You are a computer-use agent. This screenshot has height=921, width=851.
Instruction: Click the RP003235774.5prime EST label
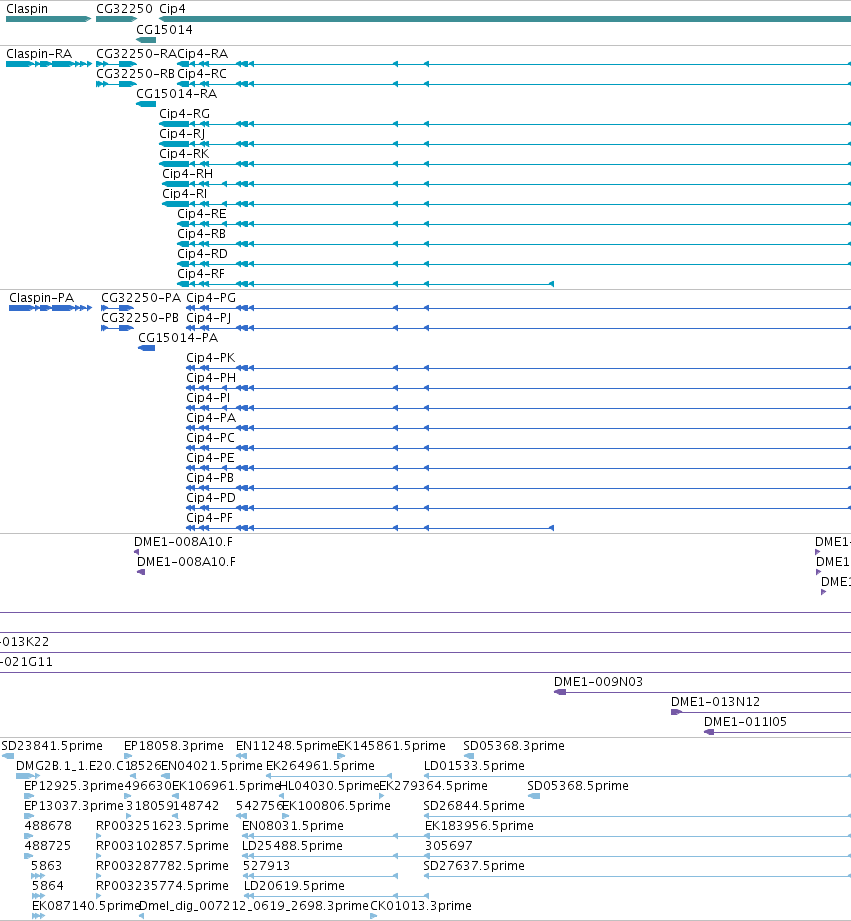[162, 885]
